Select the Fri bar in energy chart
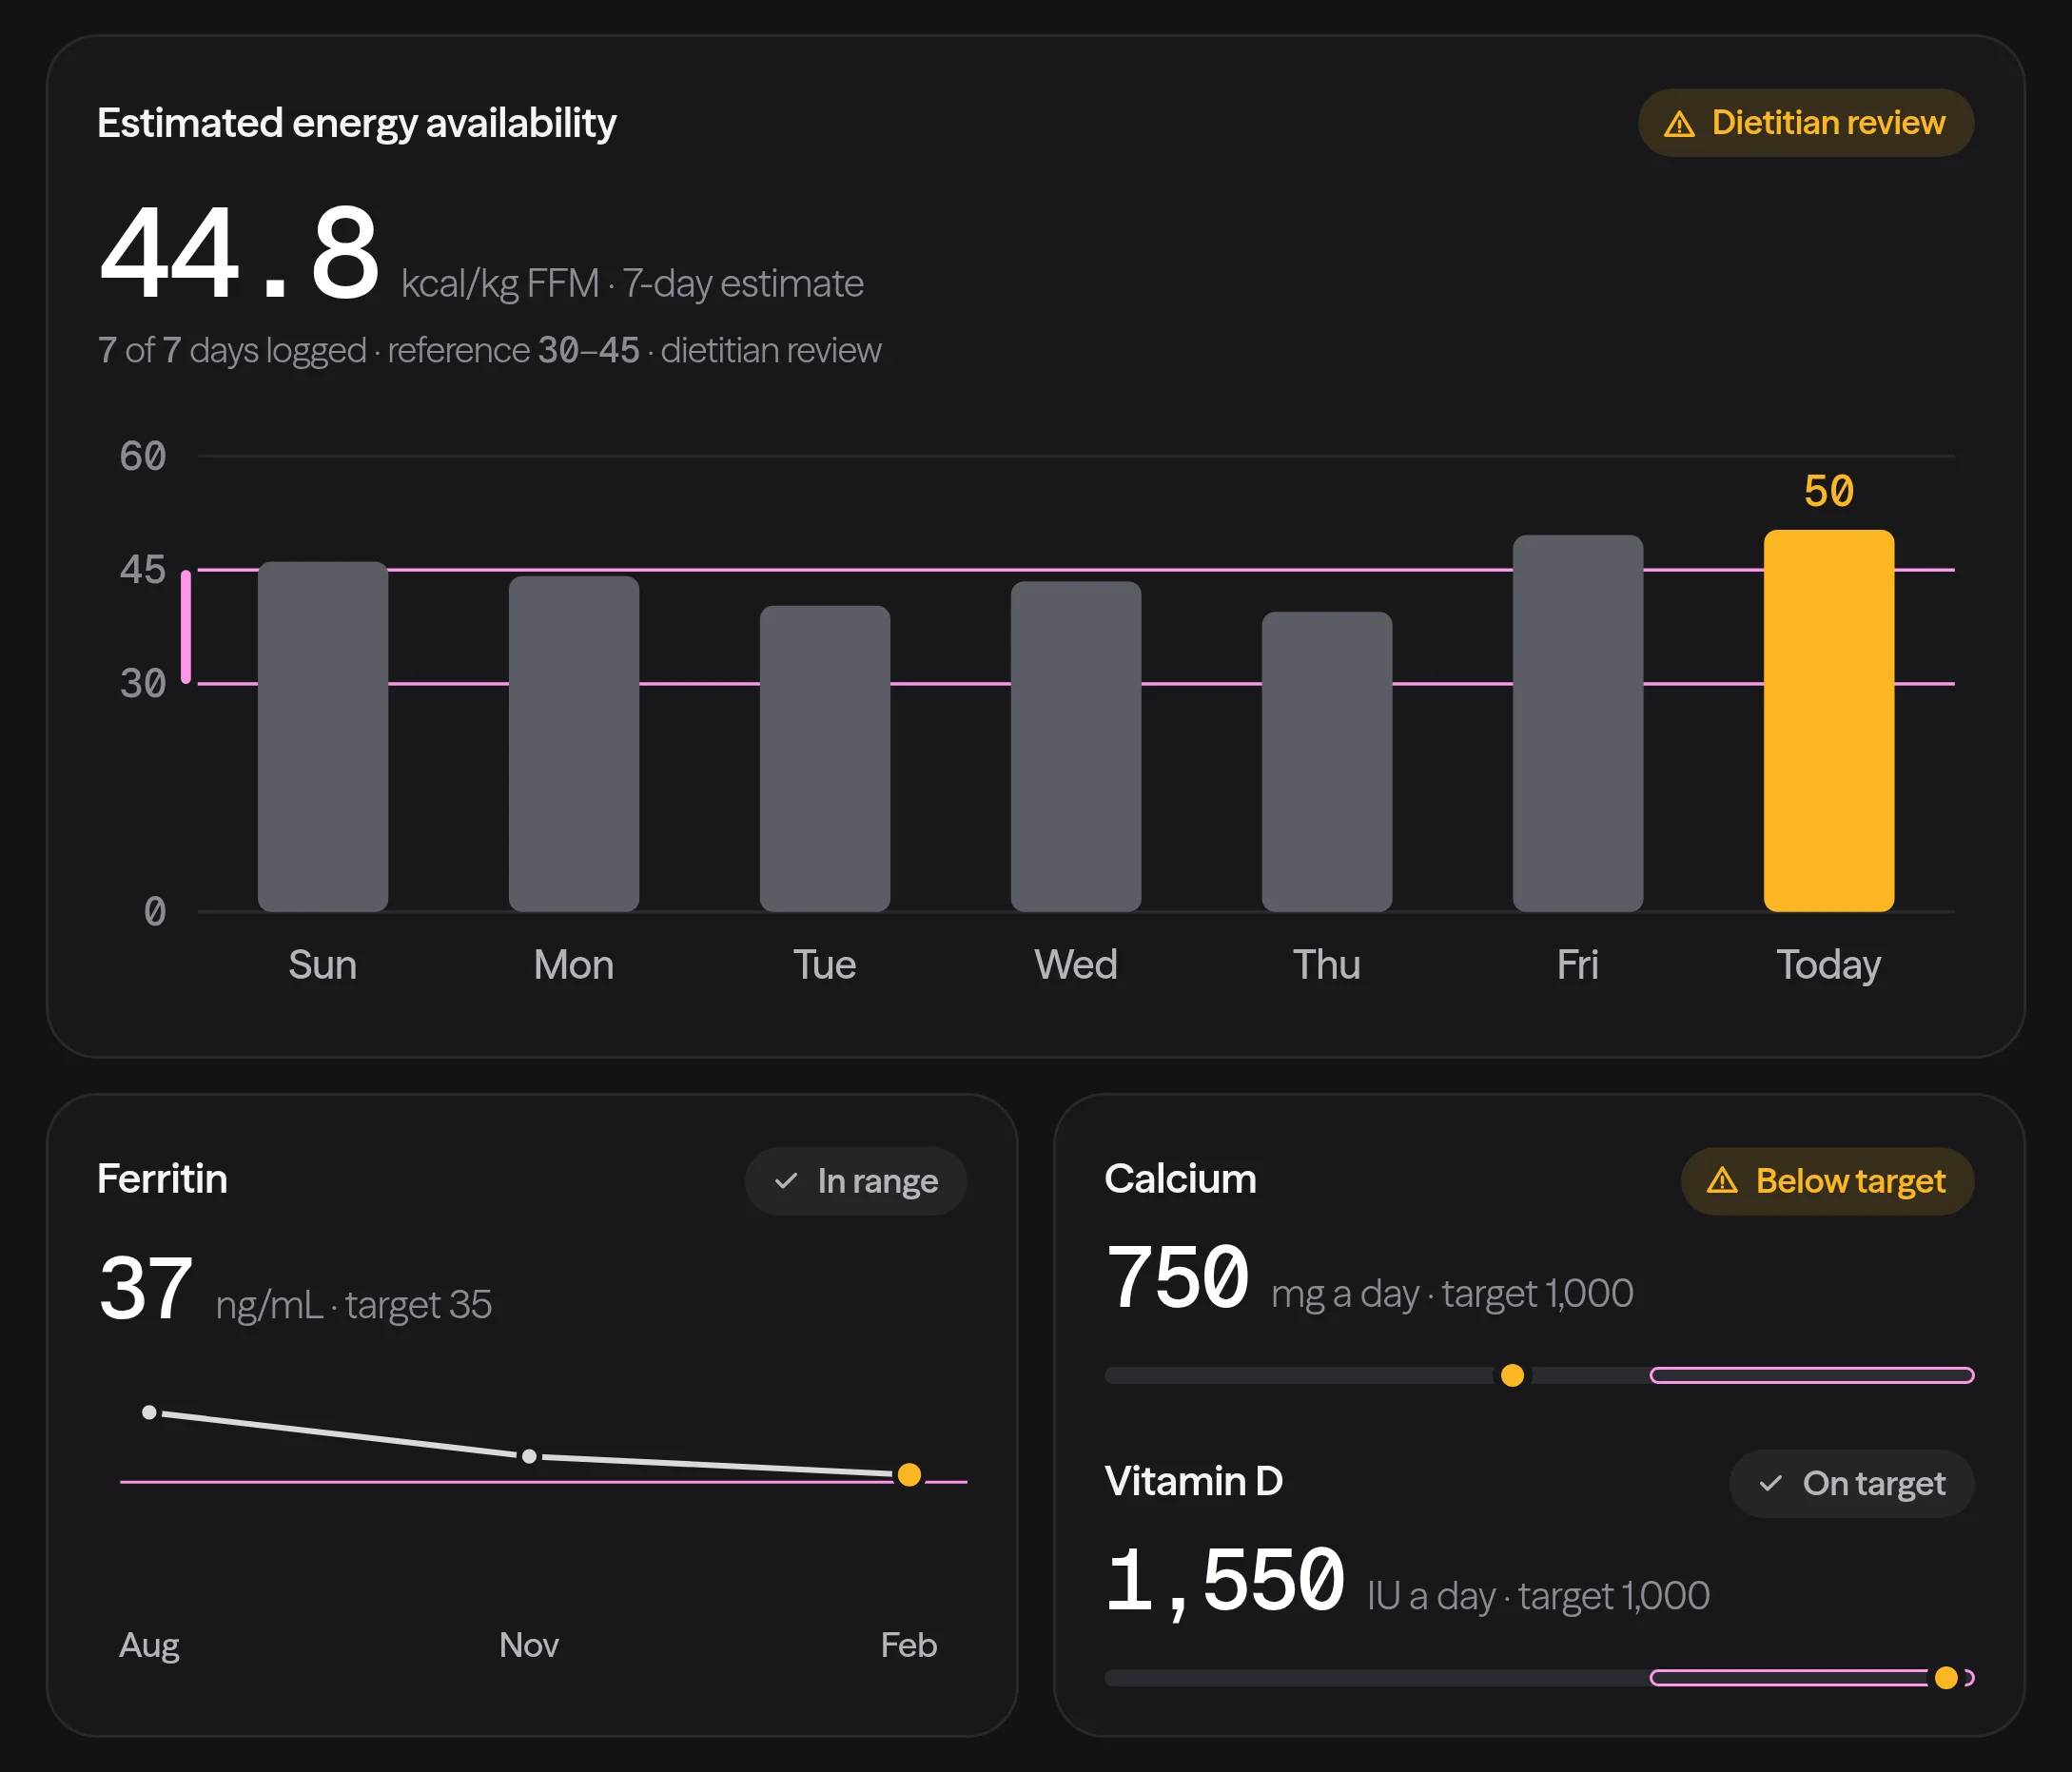 [1578, 723]
